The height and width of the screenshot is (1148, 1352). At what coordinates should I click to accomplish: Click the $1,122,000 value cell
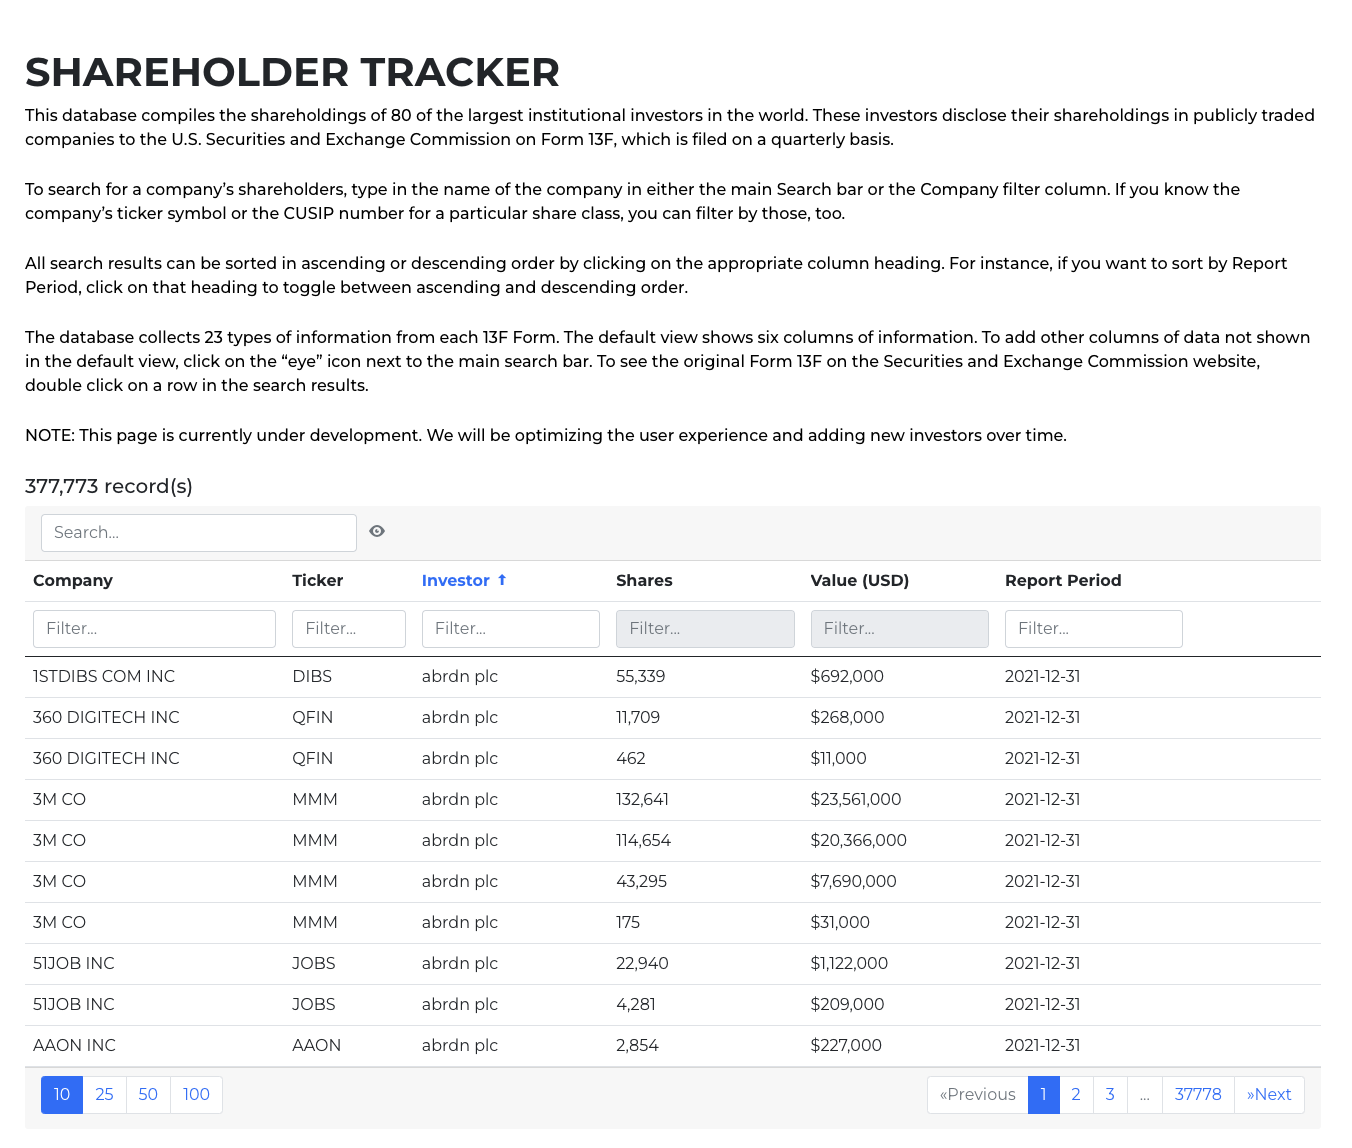tap(850, 963)
